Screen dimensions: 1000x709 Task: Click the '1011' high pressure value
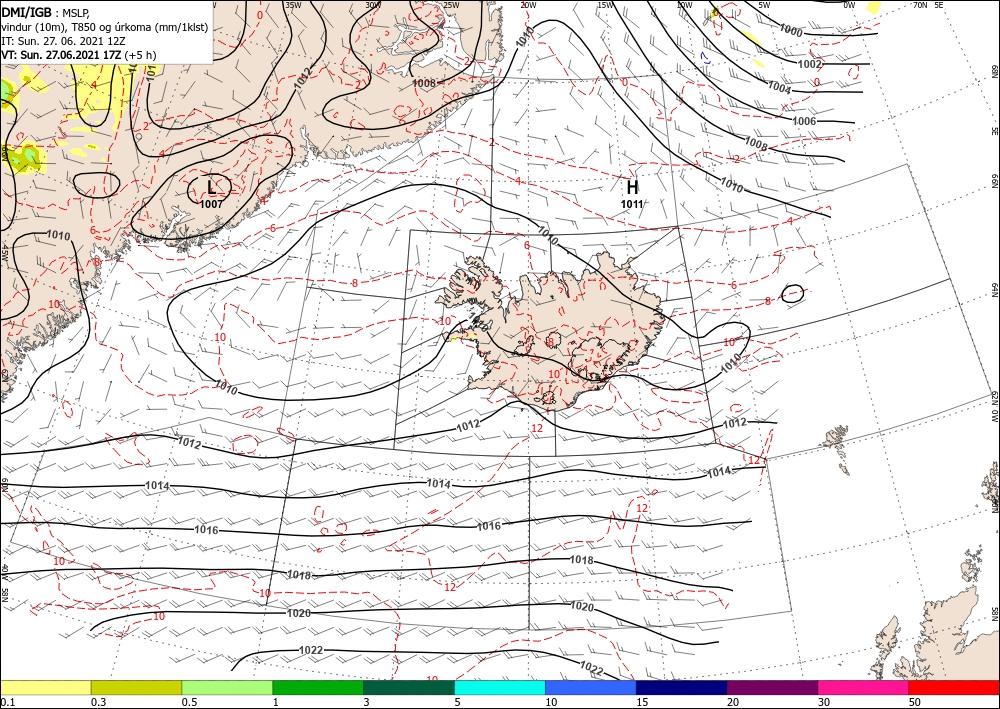pos(632,204)
